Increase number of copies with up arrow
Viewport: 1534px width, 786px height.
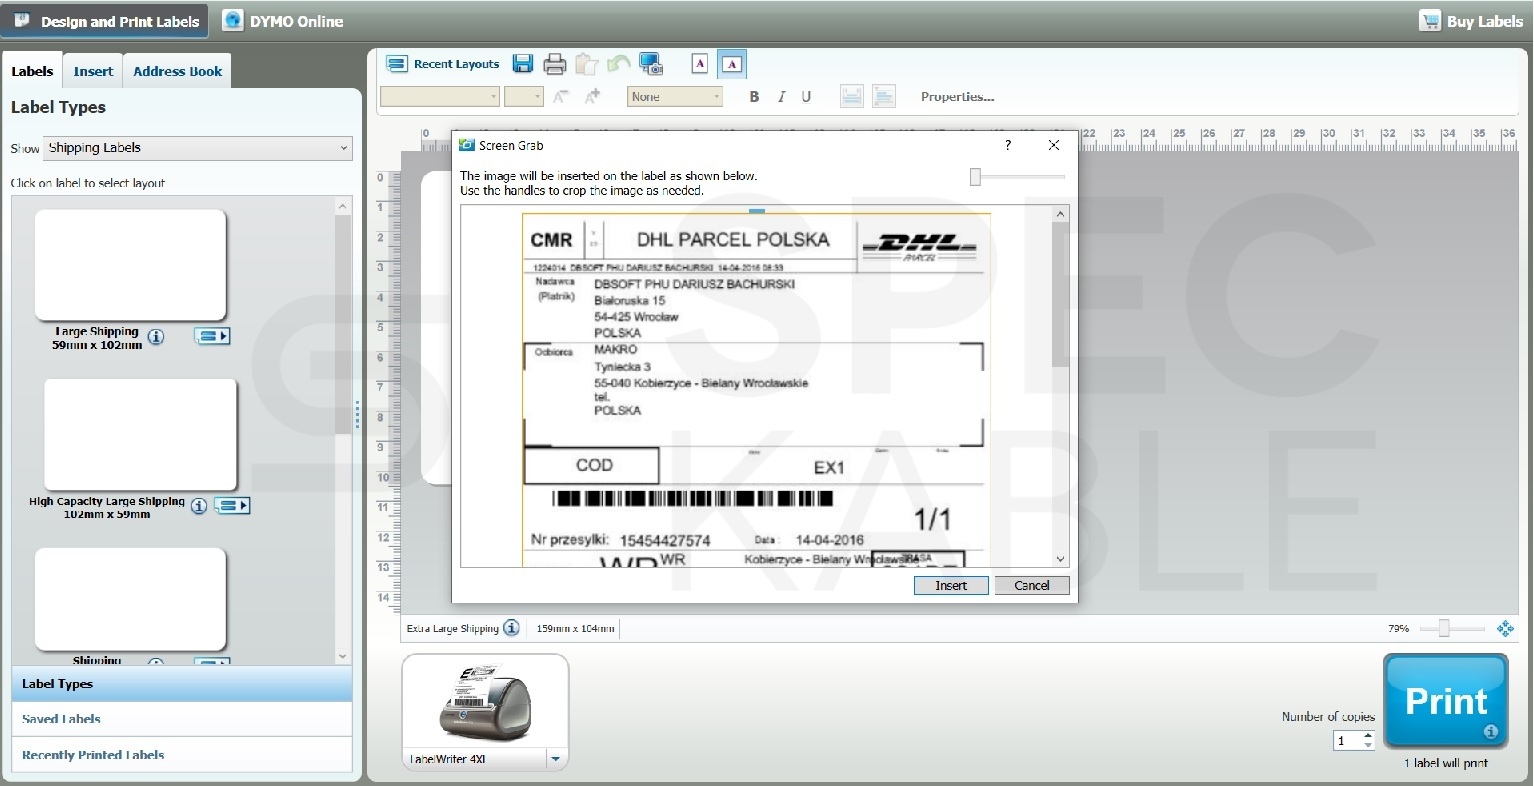pyautogui.click(x=1369, y=736)
